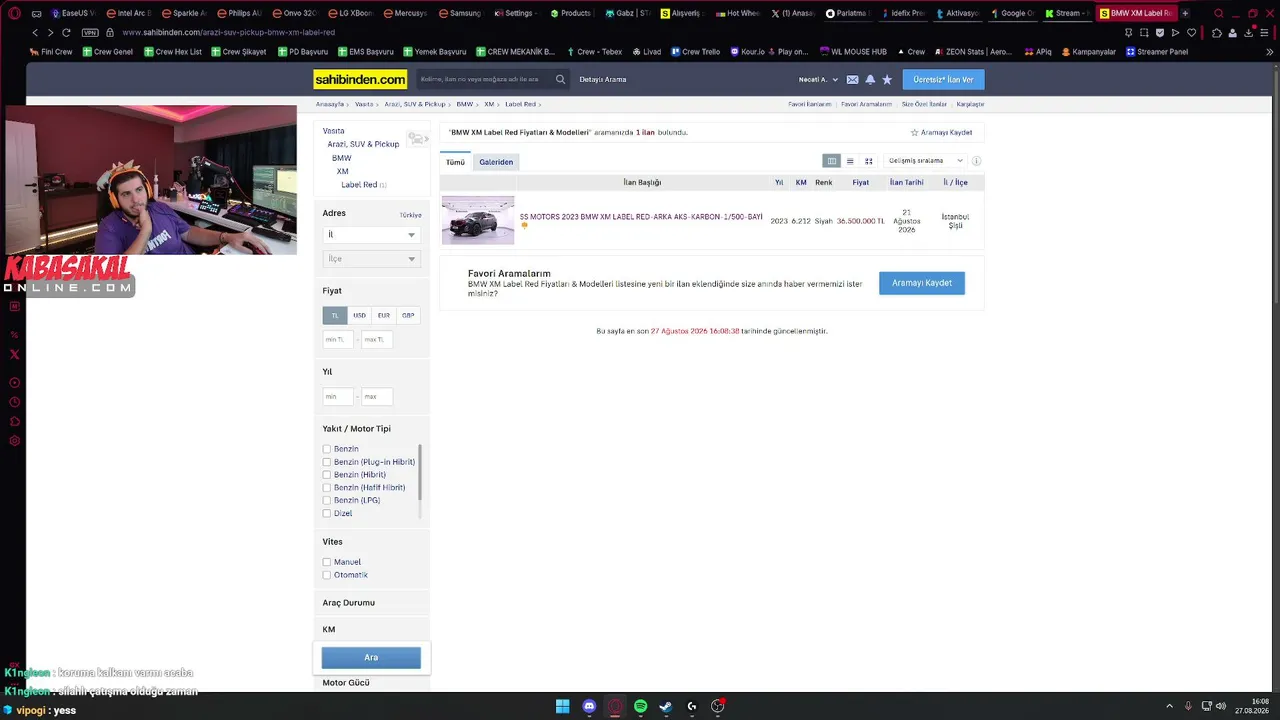This screenshot has width=1280, height=720.
Task: Reload the page with refresh icon
Action: coord(67,32)
